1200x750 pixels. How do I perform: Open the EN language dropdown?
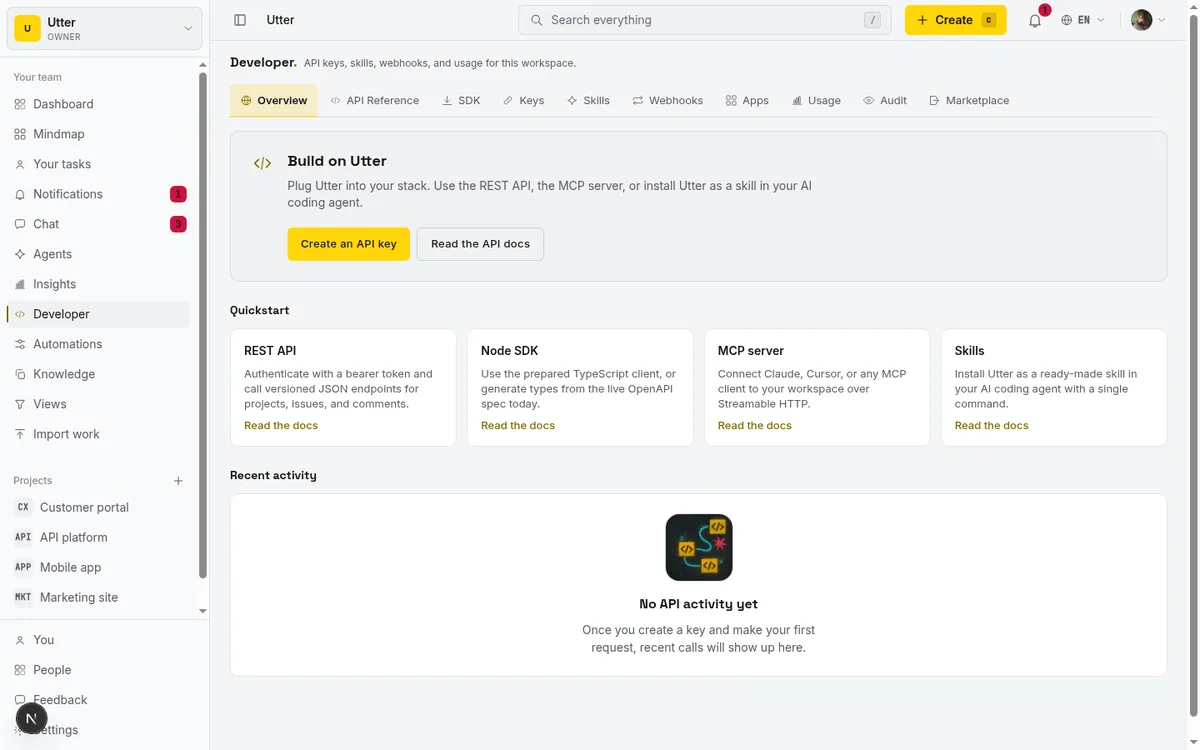1083,20
